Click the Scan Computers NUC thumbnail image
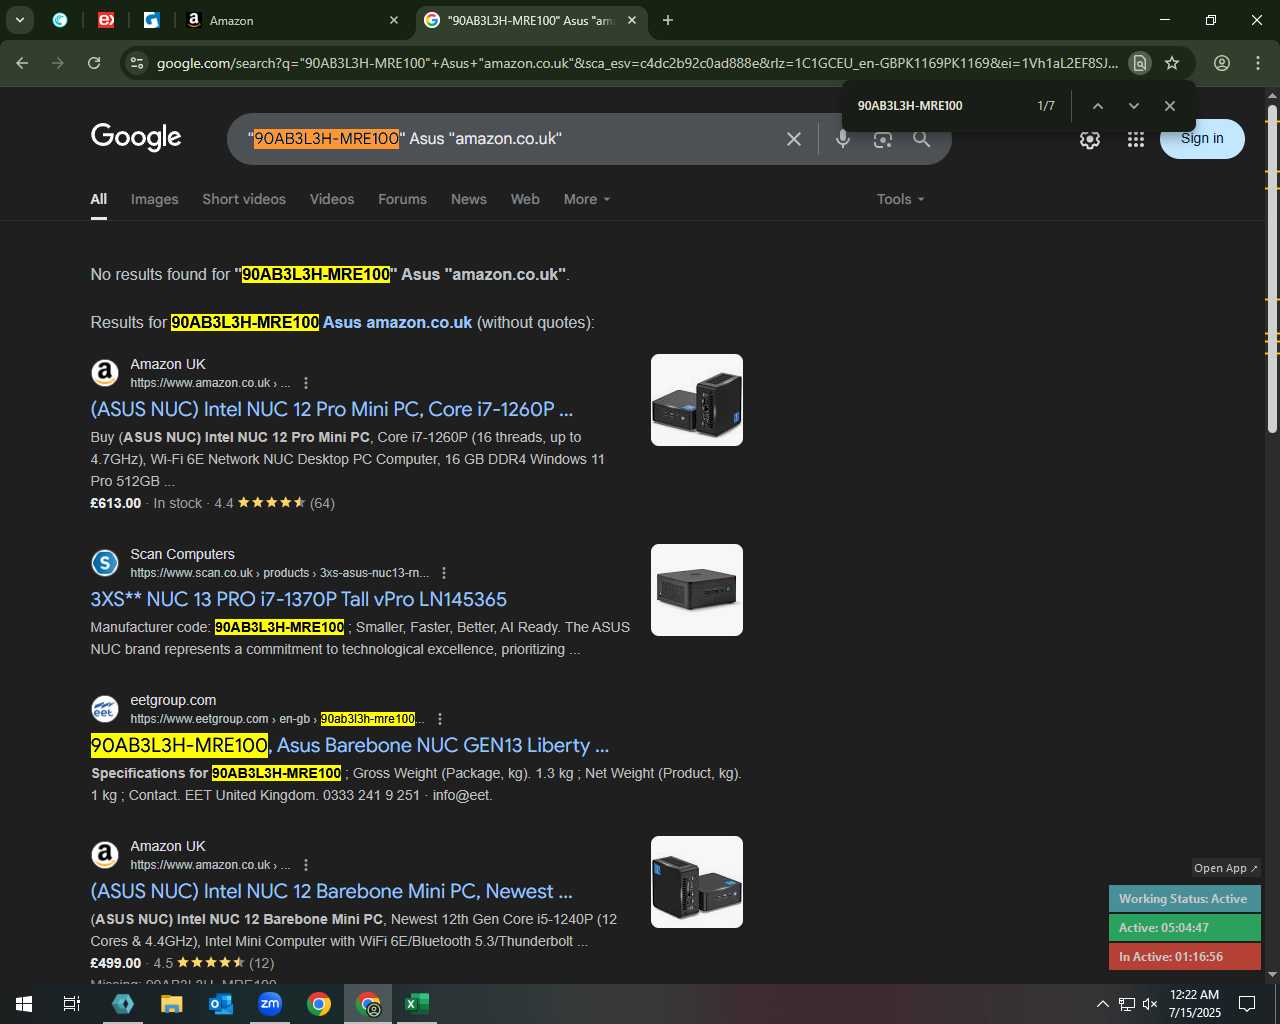The image size is (1280, 1024). [x=697, y=590]
